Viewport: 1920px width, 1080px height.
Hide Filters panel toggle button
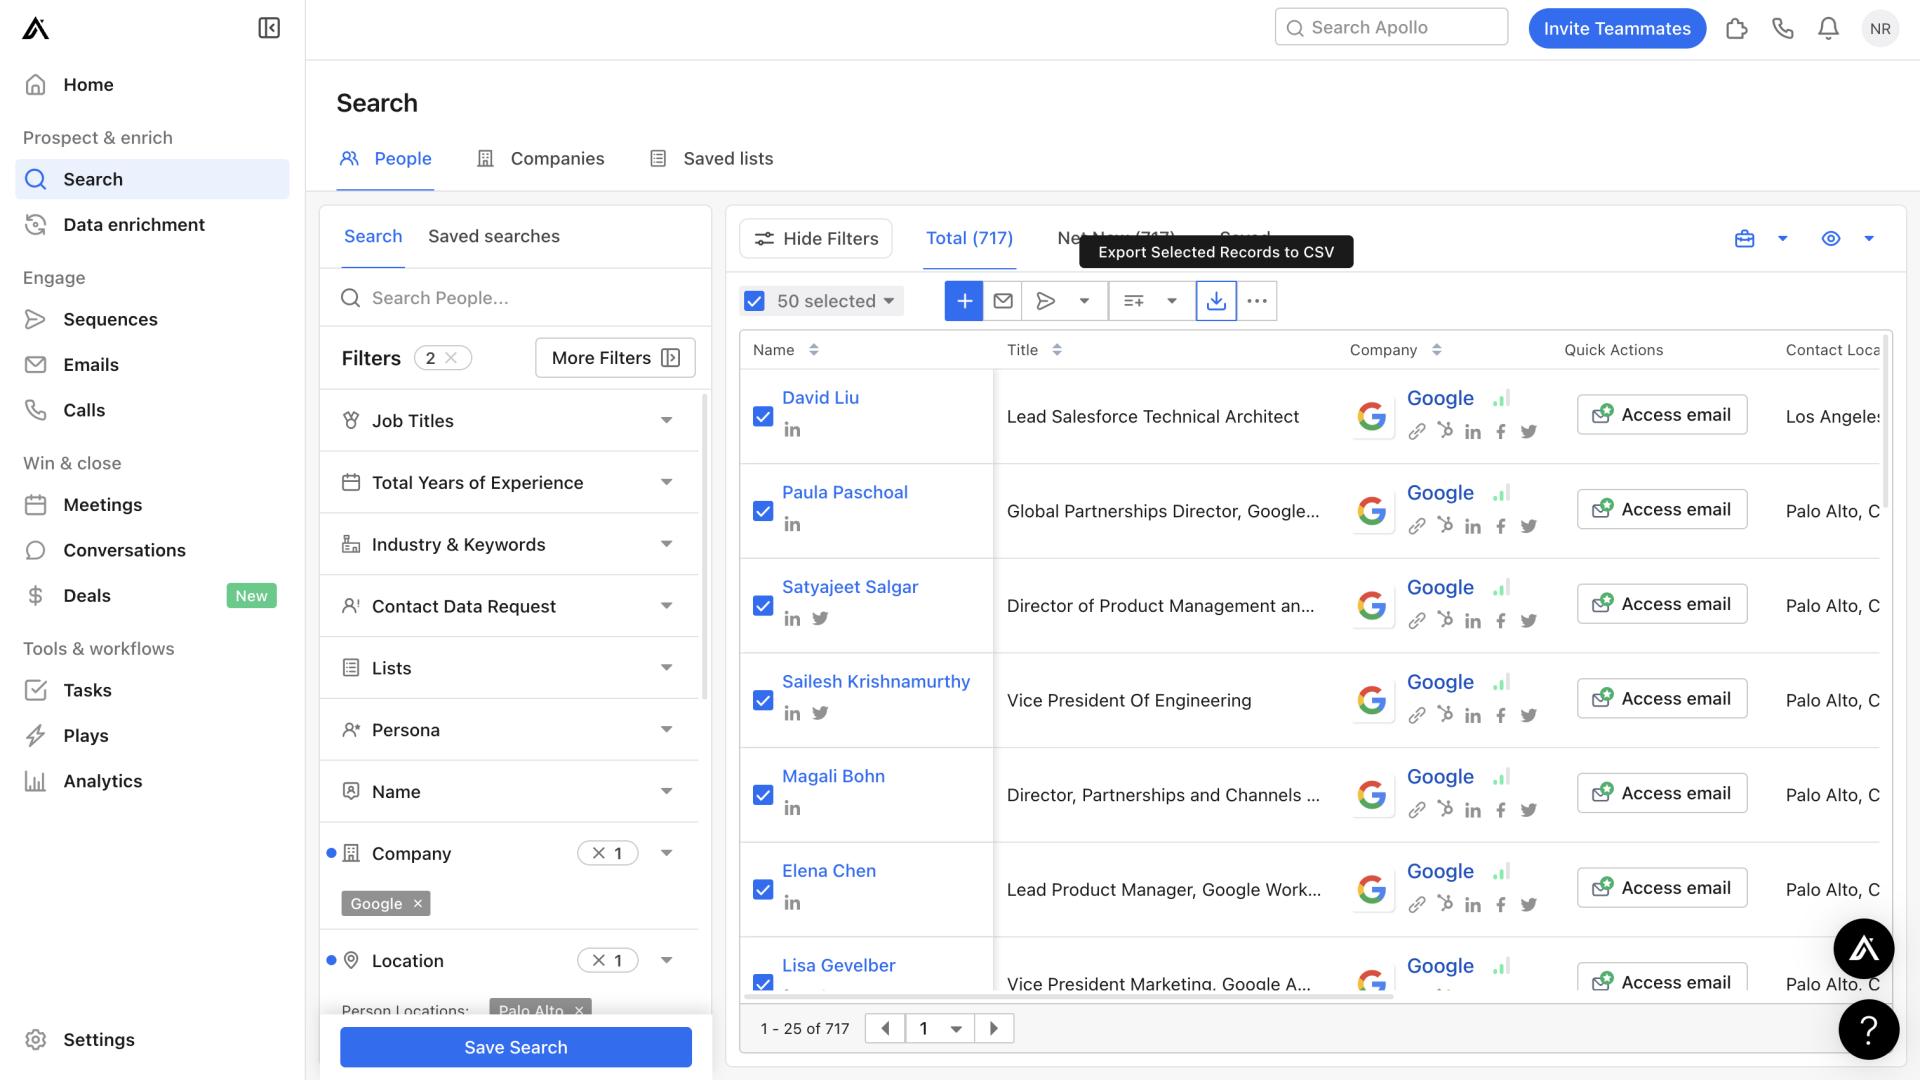(816, 238)
